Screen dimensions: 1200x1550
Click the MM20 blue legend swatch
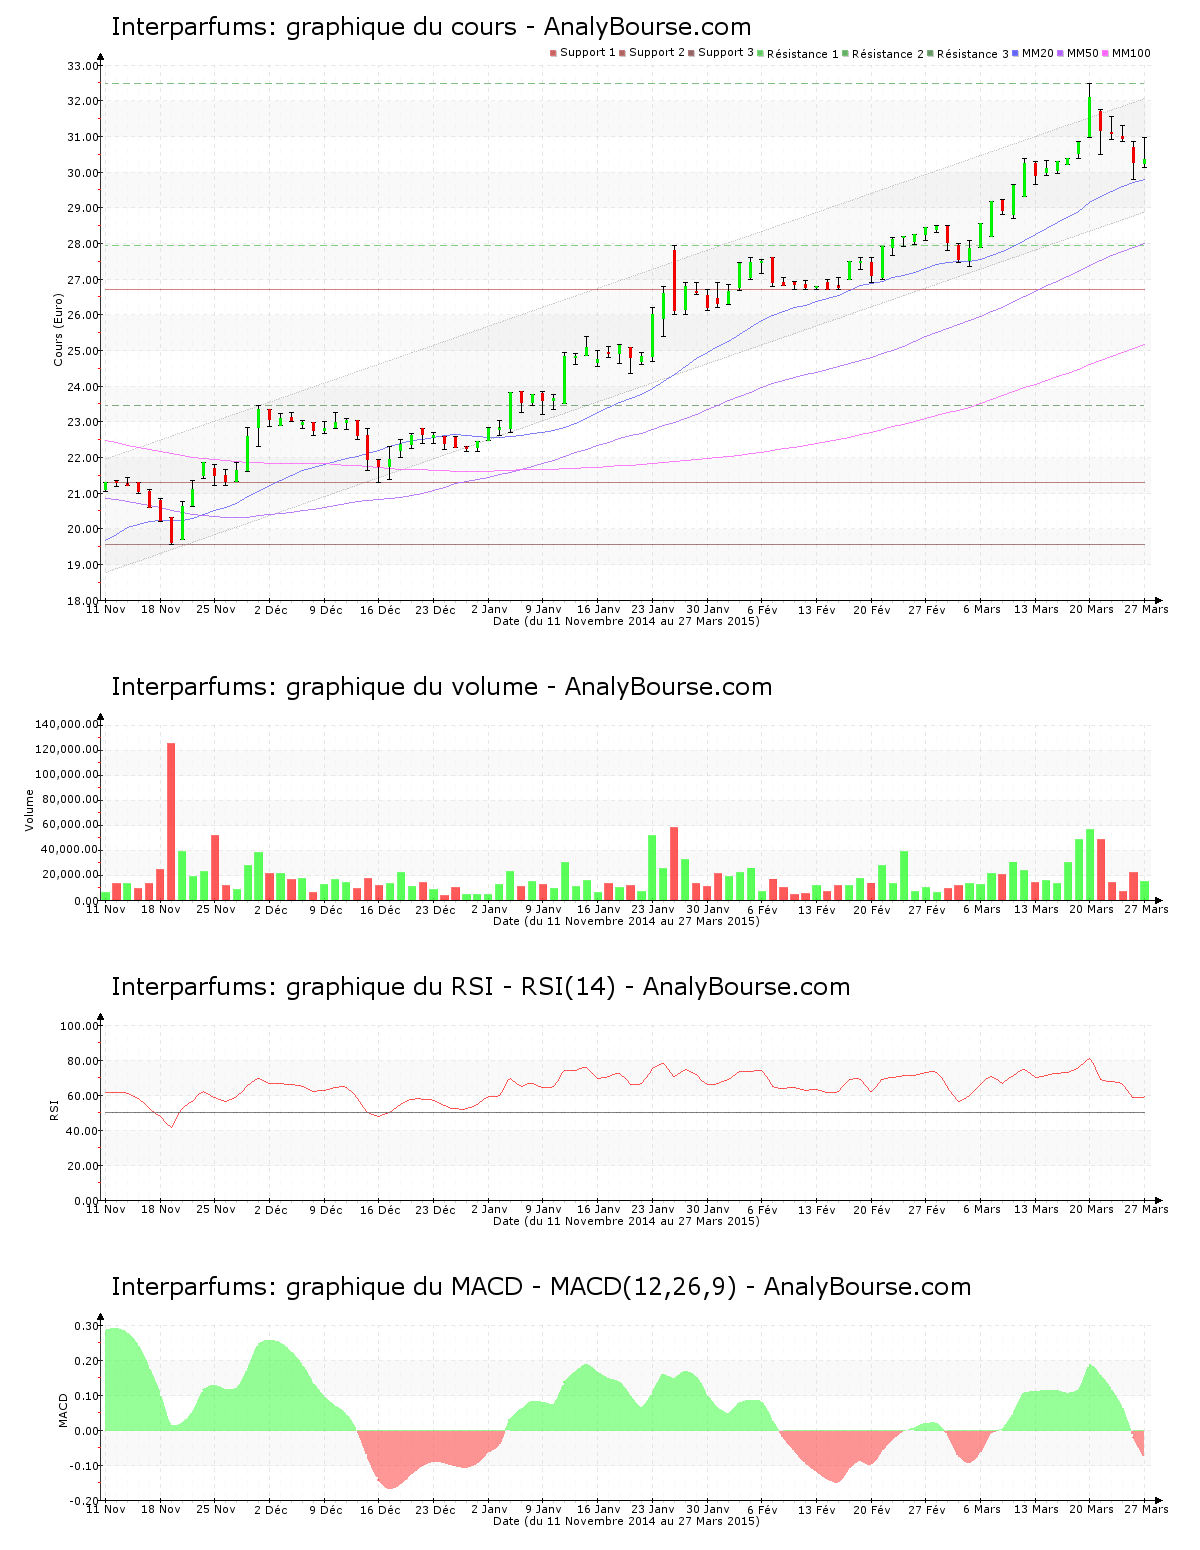pyautogui.click(x=1016, y=53)
